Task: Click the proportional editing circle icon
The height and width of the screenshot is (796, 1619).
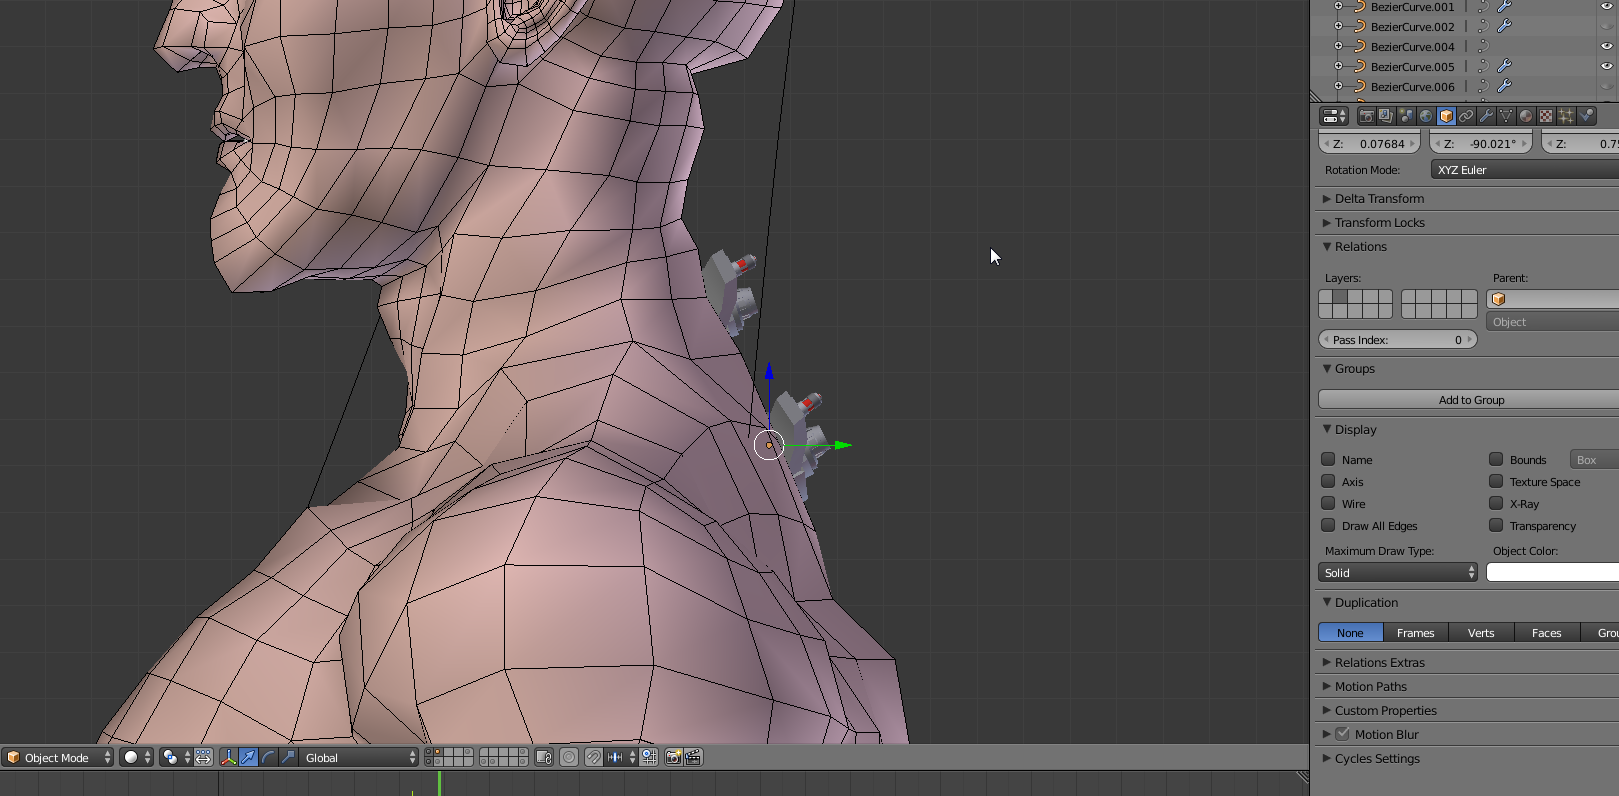Action: tap(569, 757)
